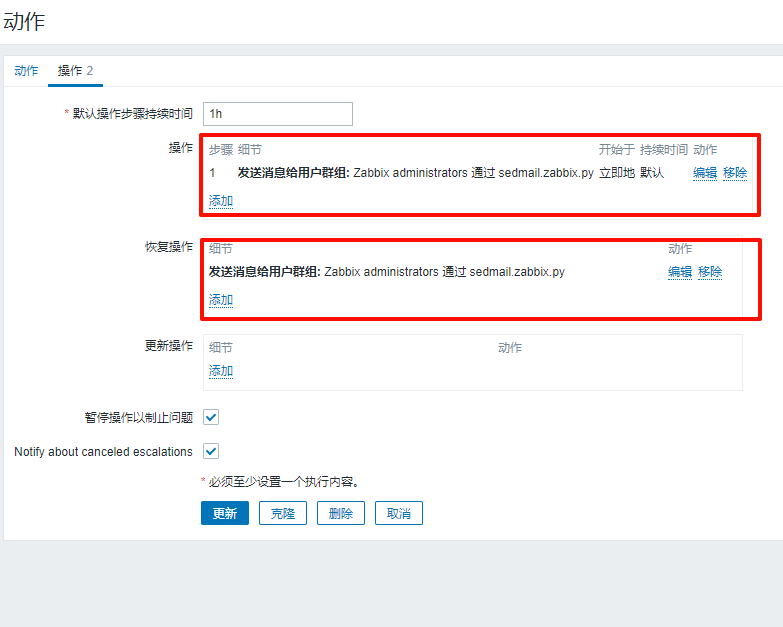783x627 pixels.
Task: Click the 默认操作步骤持续时间 input field
Action: click(278, 114)
